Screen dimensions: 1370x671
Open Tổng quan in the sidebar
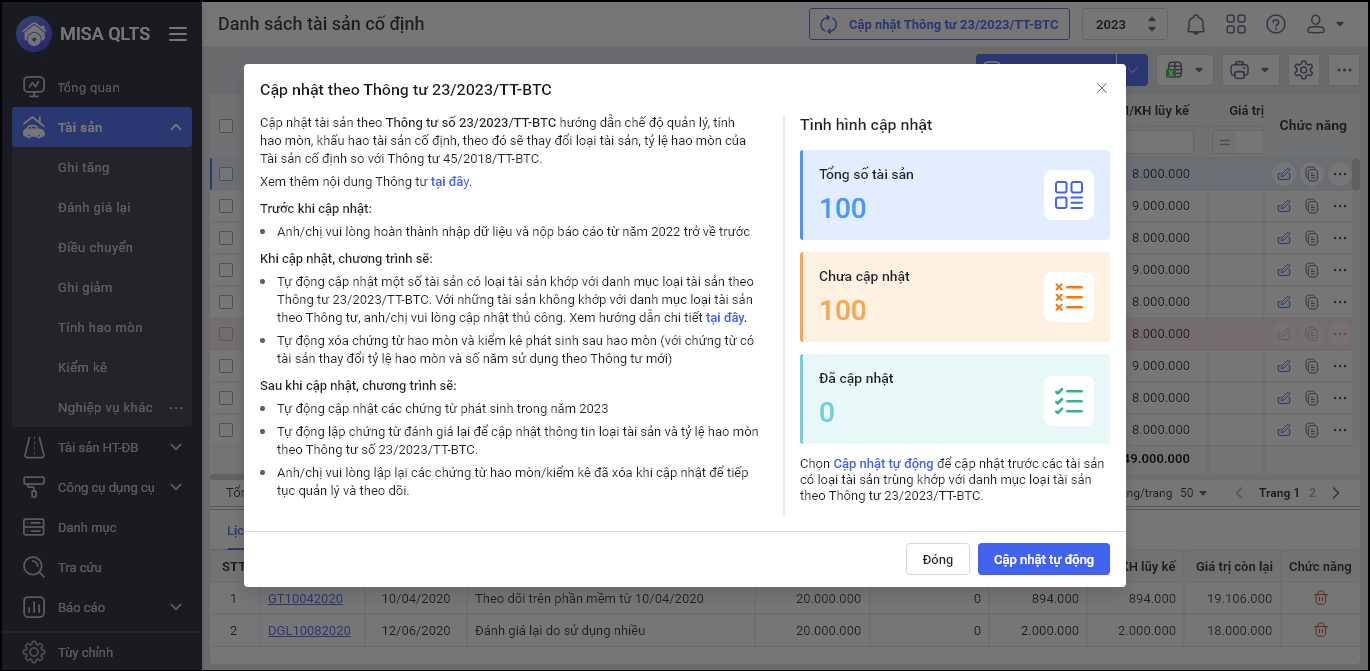click(88, 87)
